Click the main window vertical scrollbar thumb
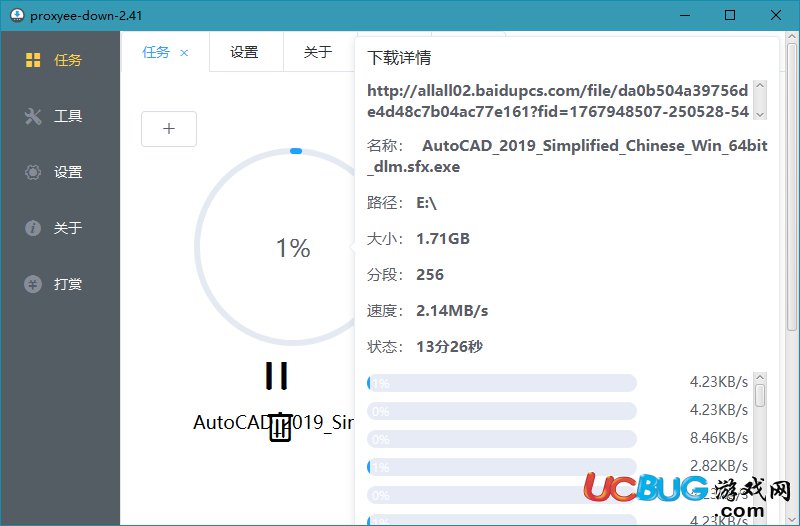 [792, 187]
